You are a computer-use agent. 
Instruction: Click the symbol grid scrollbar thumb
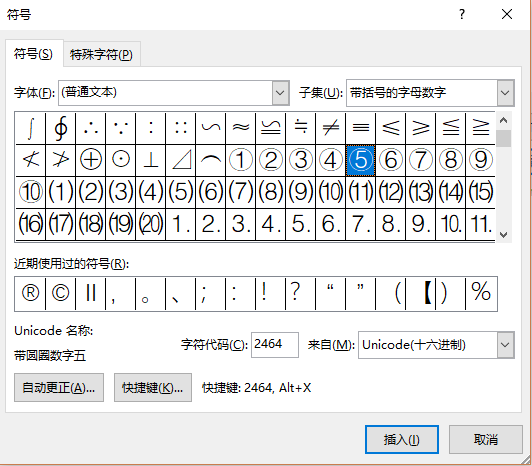pos(504,139)
